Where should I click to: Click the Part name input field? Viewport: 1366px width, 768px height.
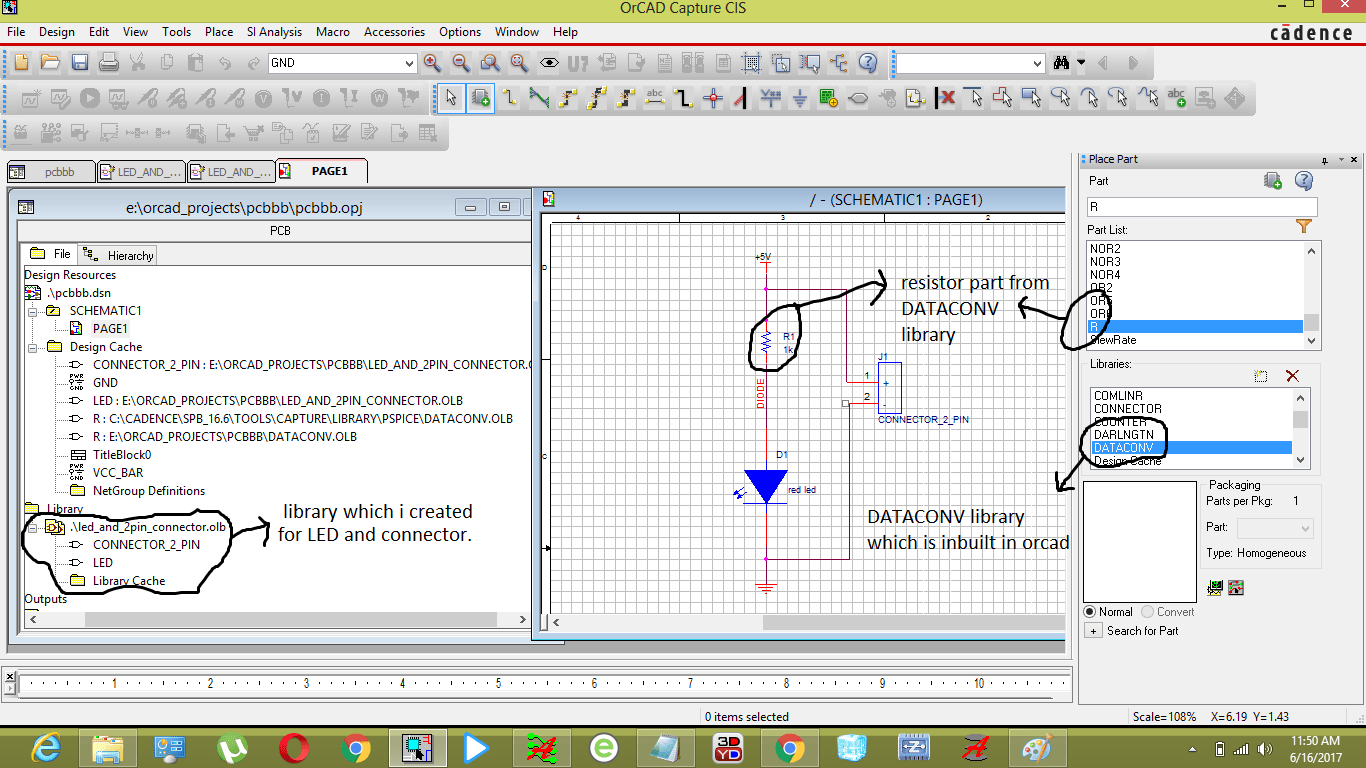pyautogui.click(x=1202, y=207)
